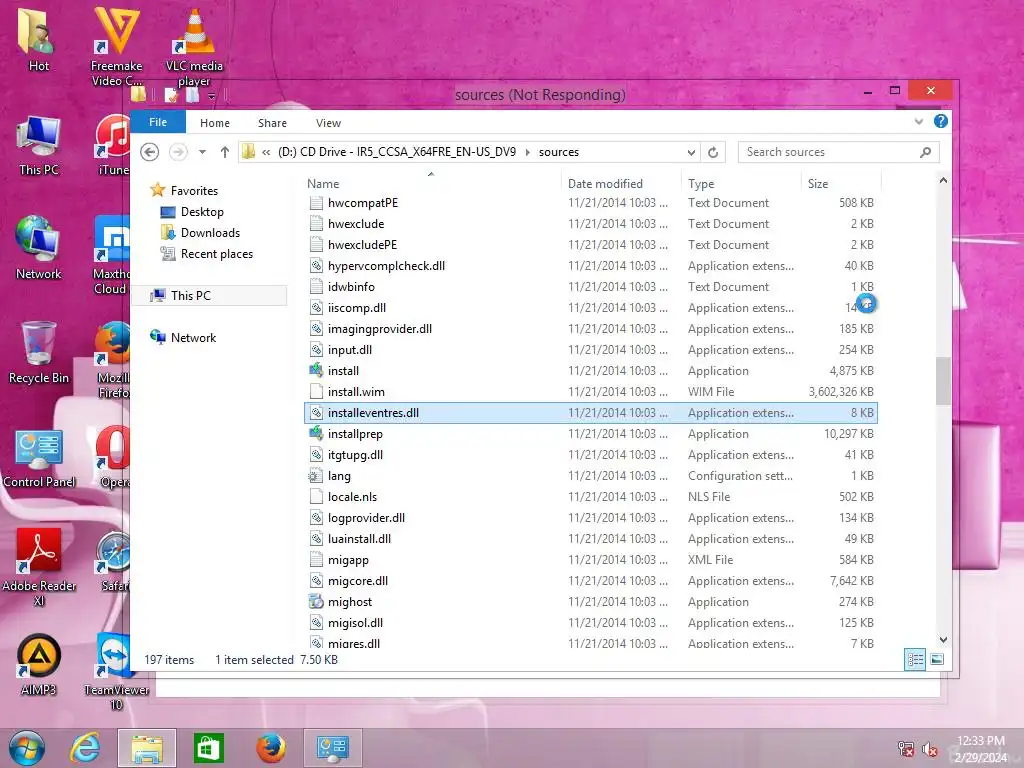This screenshot has width=1024, height=768.
Task: Select Network in navigation pane
Action: click(x=193, y=338)
